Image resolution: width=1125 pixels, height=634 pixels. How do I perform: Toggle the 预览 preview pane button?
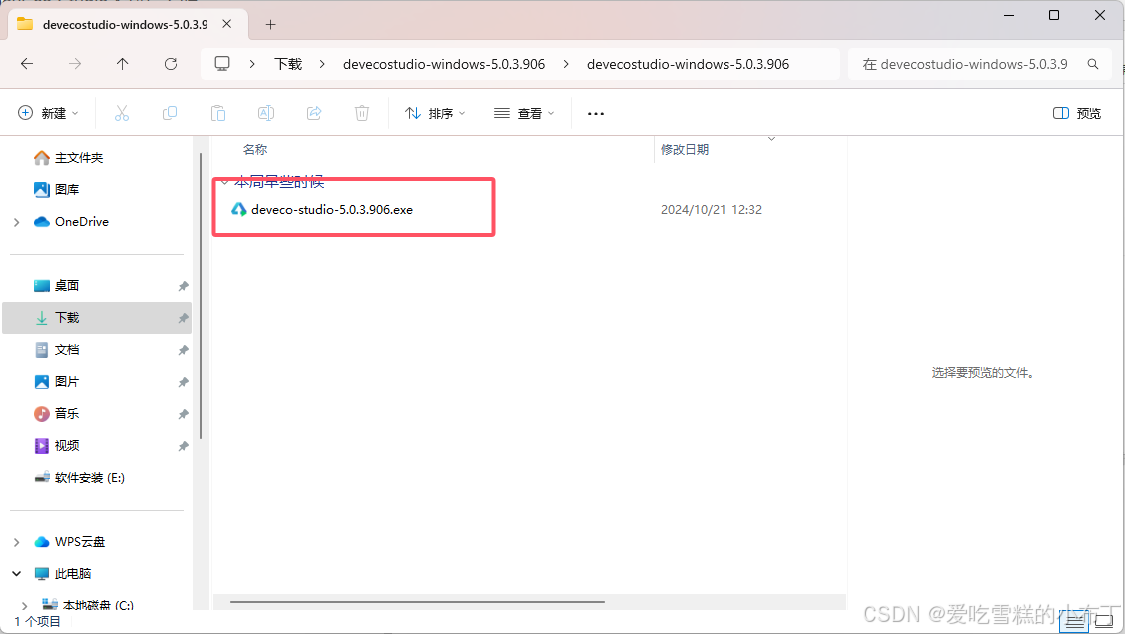[1077, 113]
